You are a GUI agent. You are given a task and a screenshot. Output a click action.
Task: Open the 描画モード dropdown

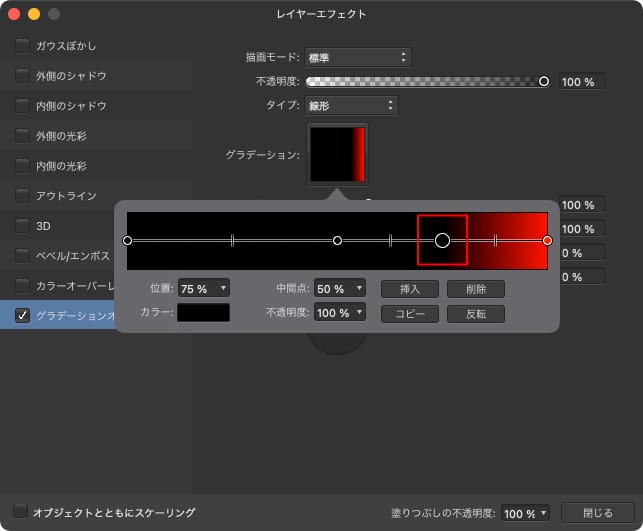357,57
